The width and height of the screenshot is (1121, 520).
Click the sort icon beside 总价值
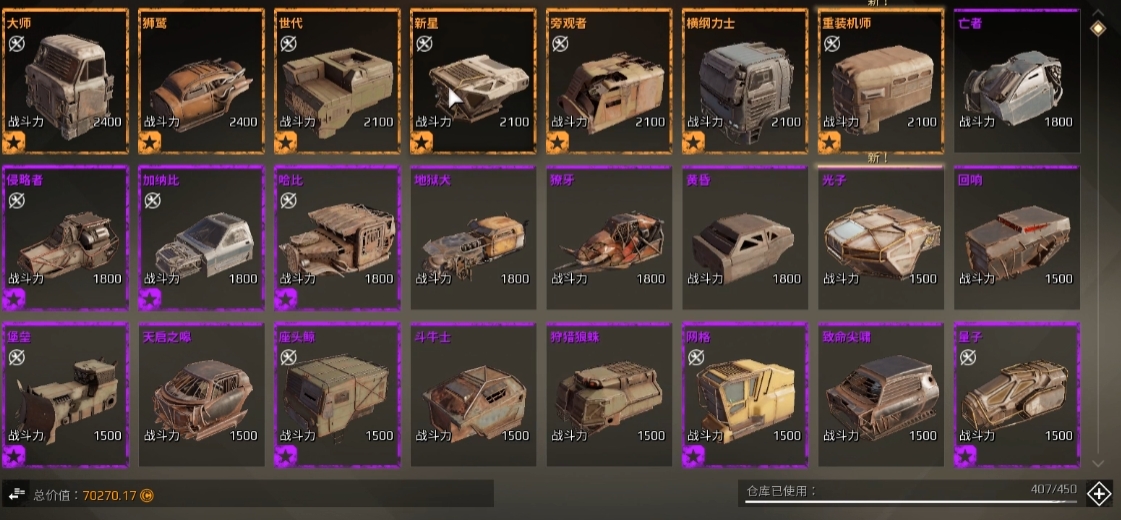click(x=16, y=493)
